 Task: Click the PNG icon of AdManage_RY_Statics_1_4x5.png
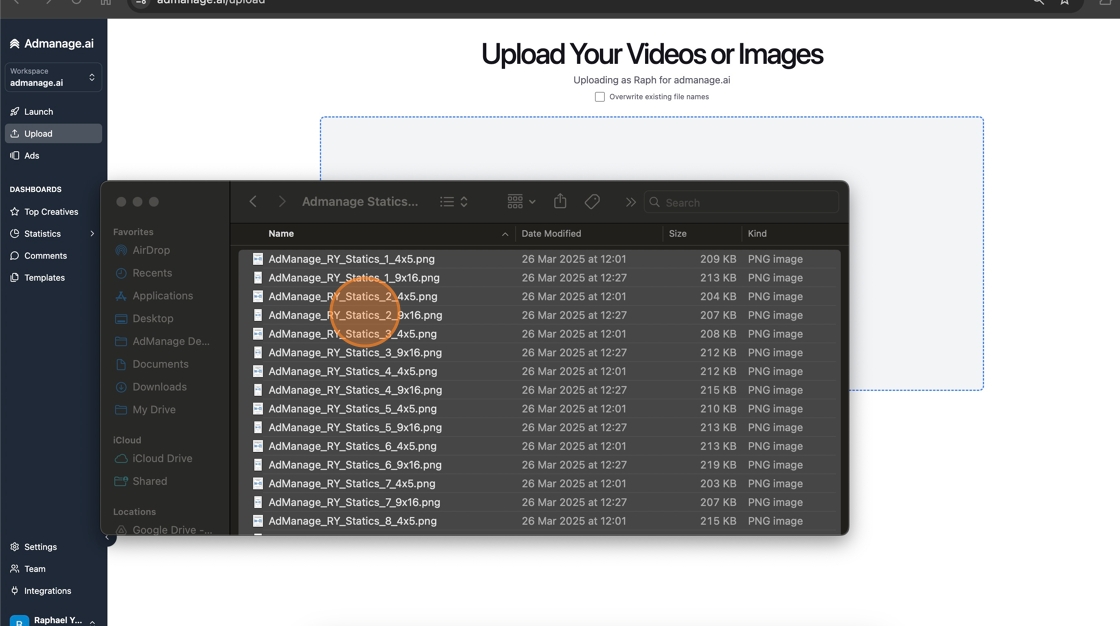click(x=258, y=259)
